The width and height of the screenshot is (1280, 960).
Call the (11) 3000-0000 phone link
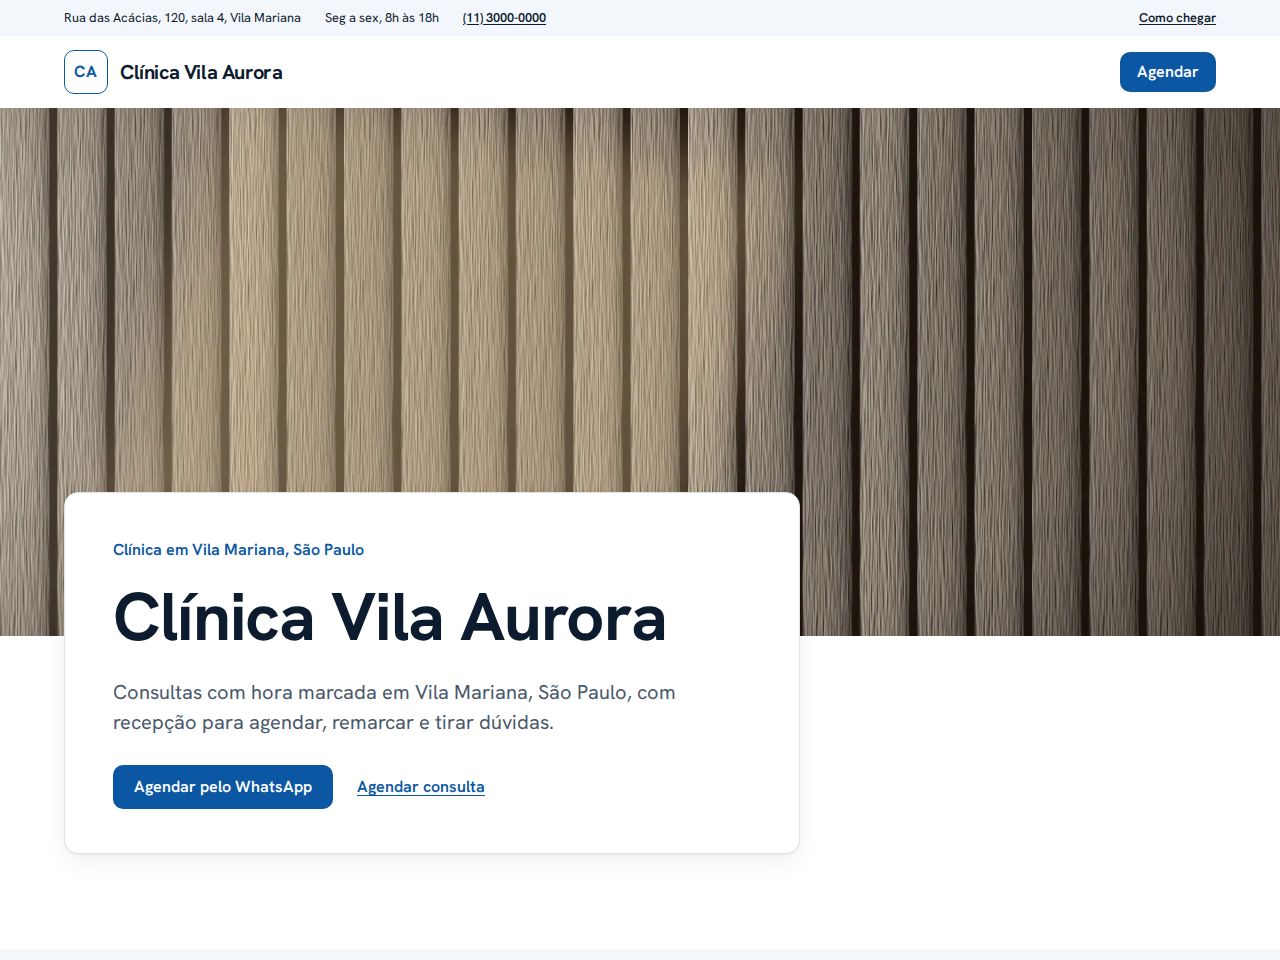pyautogui.click(x=504, y=18)
